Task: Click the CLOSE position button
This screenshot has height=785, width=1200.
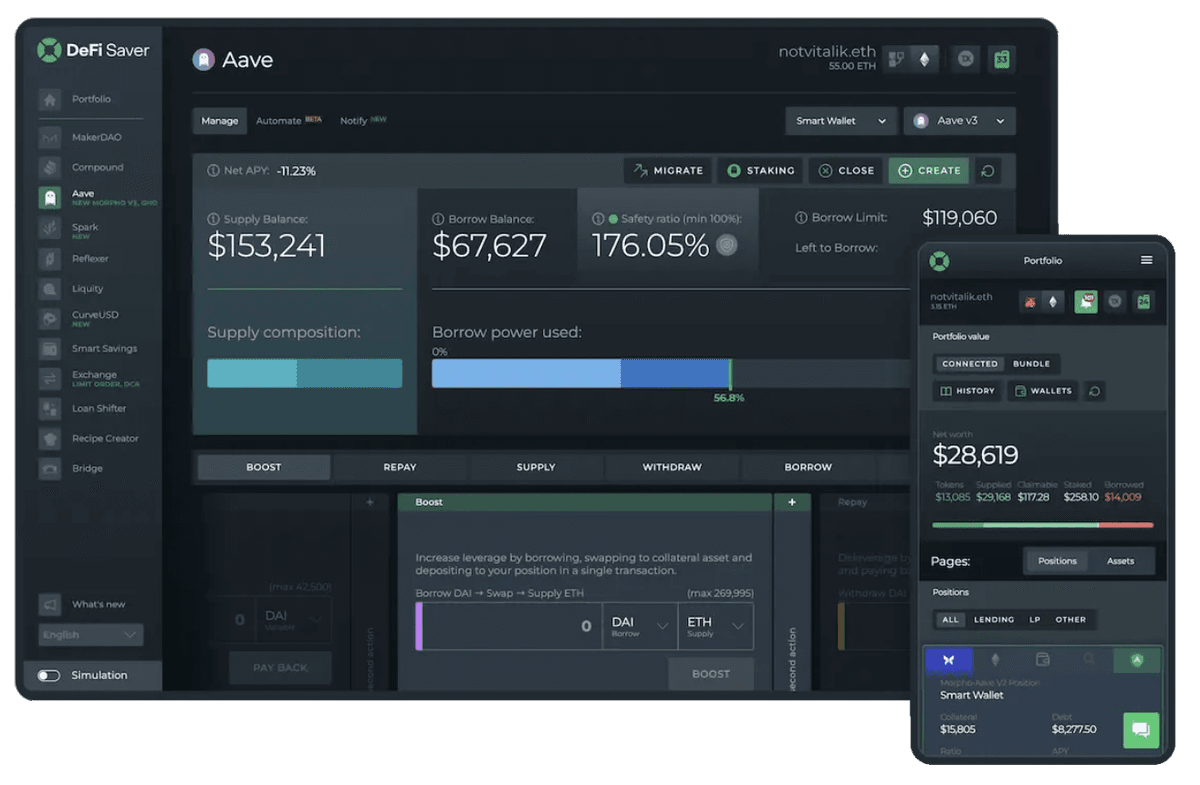Action: (x=846, y=171)
